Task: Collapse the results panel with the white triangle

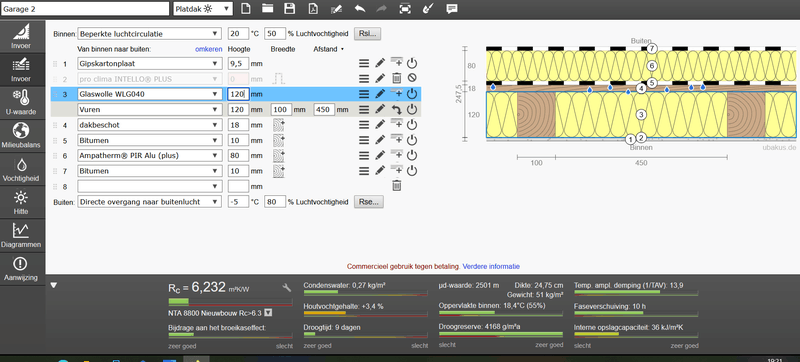Action: 54,286
